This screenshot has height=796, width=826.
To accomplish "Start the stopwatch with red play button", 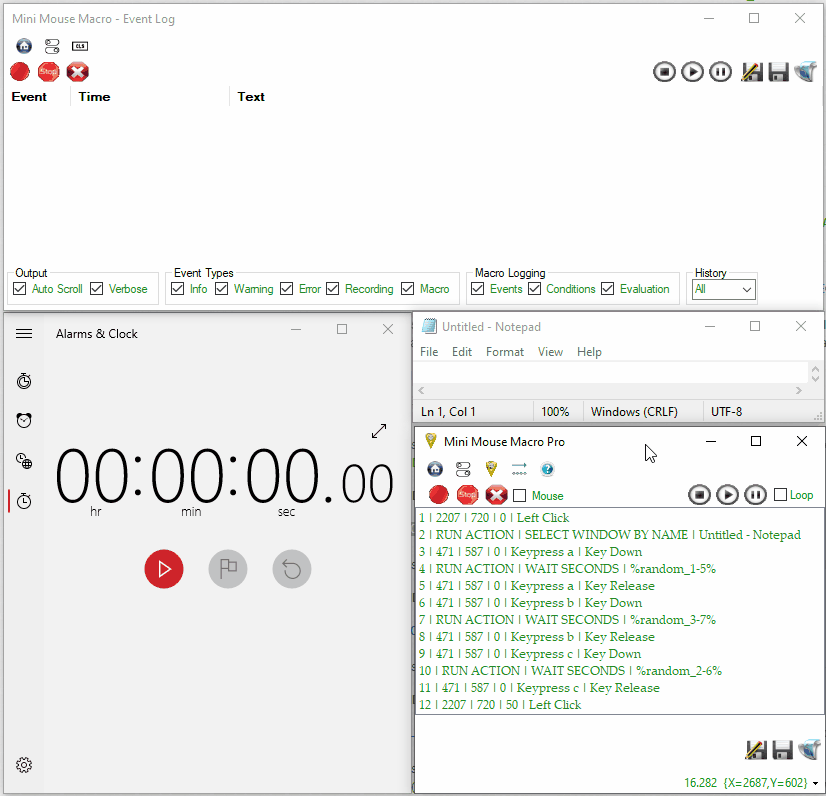I will point(164,569).
